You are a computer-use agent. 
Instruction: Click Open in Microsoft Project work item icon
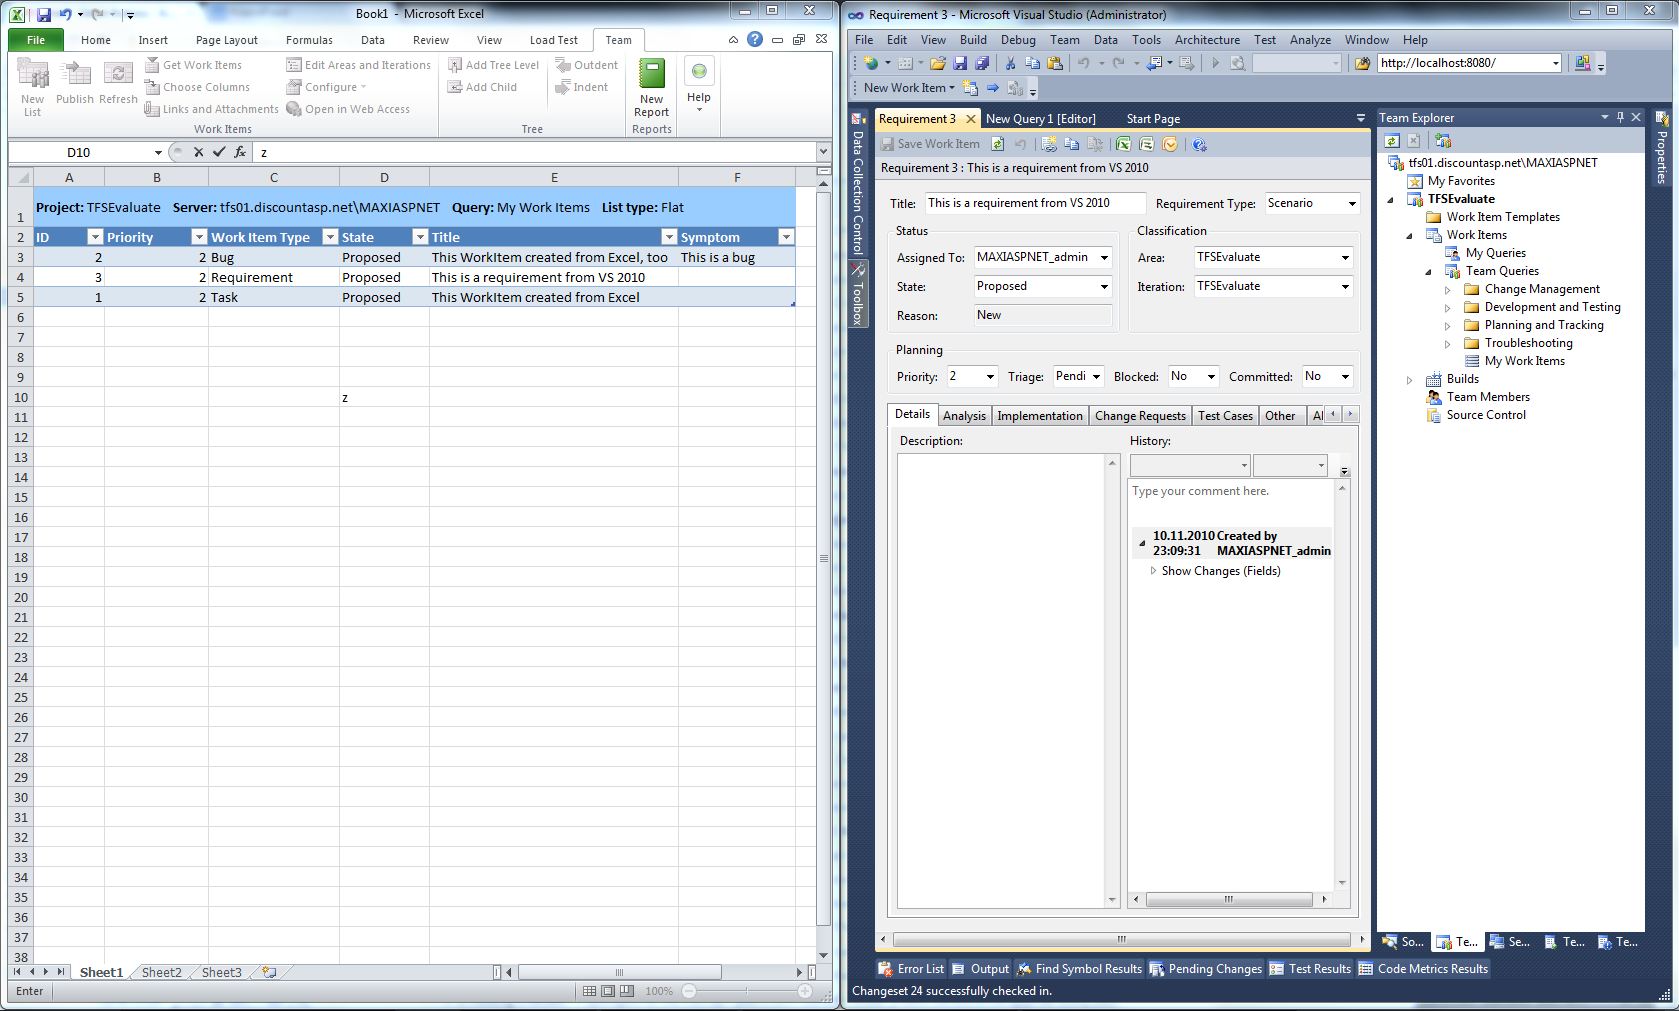point(1146,144)
